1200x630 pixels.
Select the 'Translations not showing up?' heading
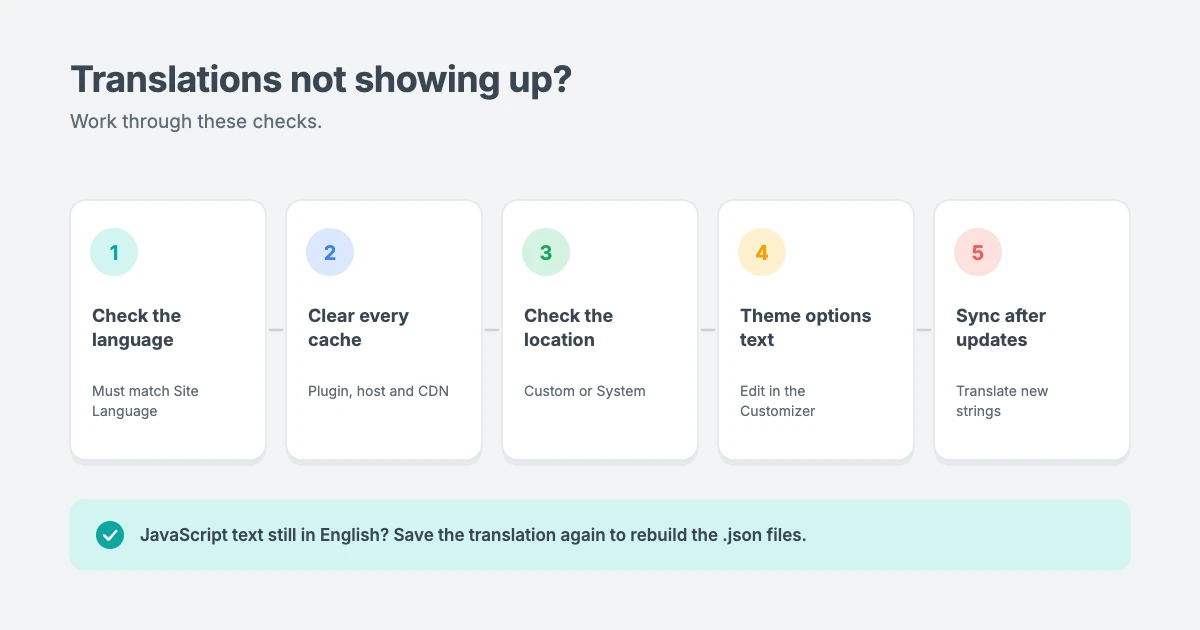point(321,80)
